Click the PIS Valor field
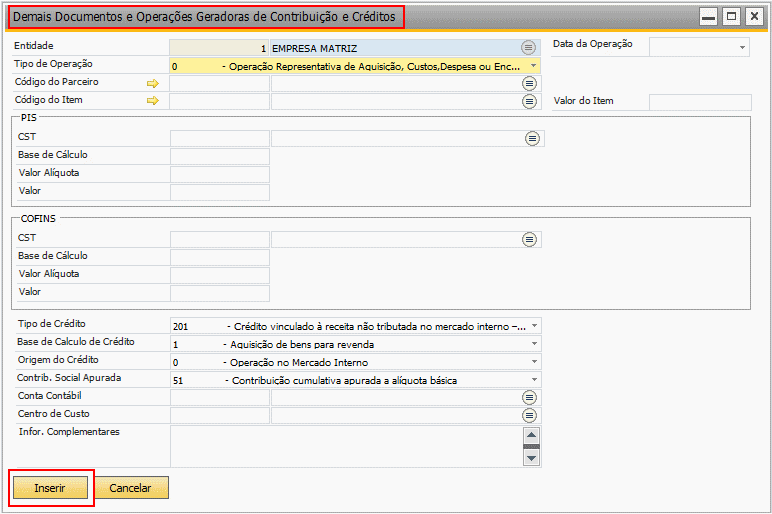The image size is (772, 514). (220, 192)
